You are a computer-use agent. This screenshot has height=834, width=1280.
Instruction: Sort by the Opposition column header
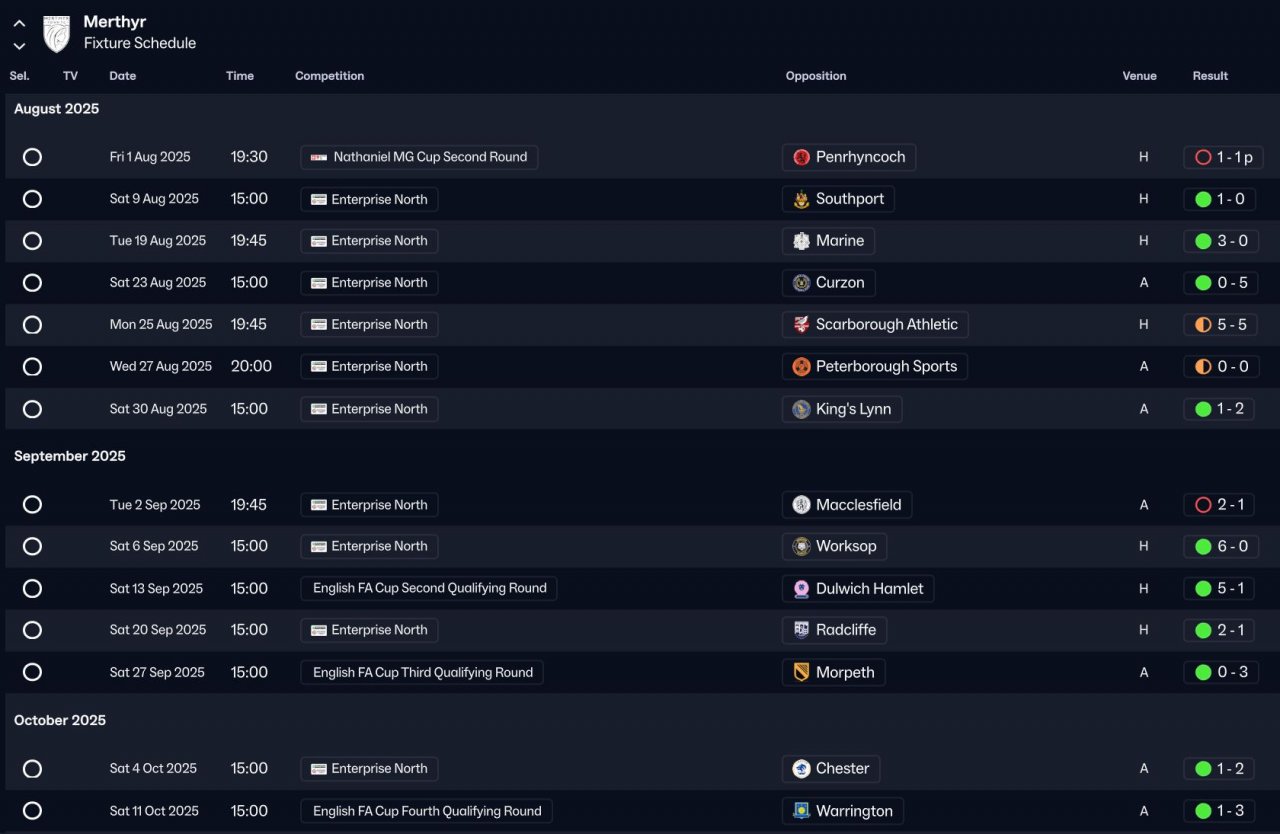pyautogui.click(x=816, y=76)
